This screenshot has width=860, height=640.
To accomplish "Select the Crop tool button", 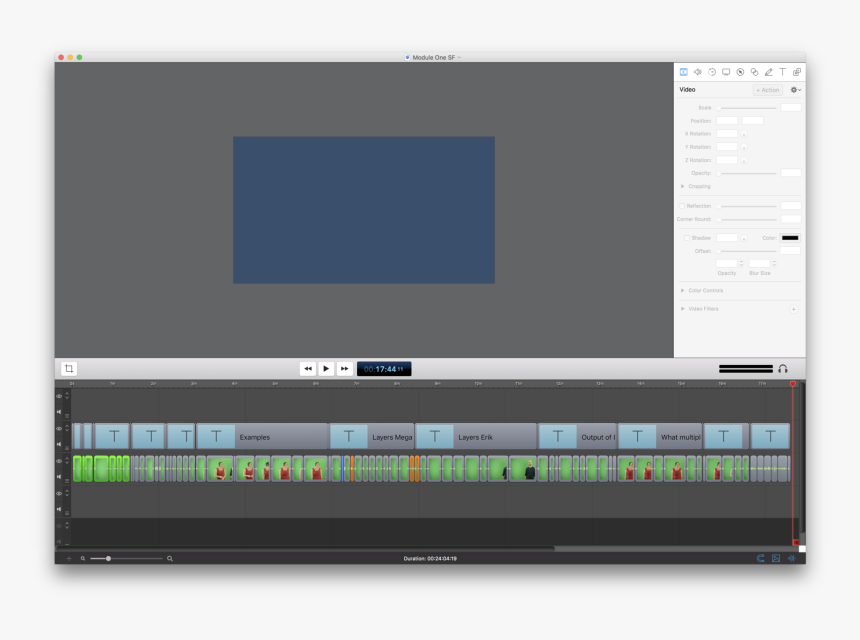I will pos(69,369).
